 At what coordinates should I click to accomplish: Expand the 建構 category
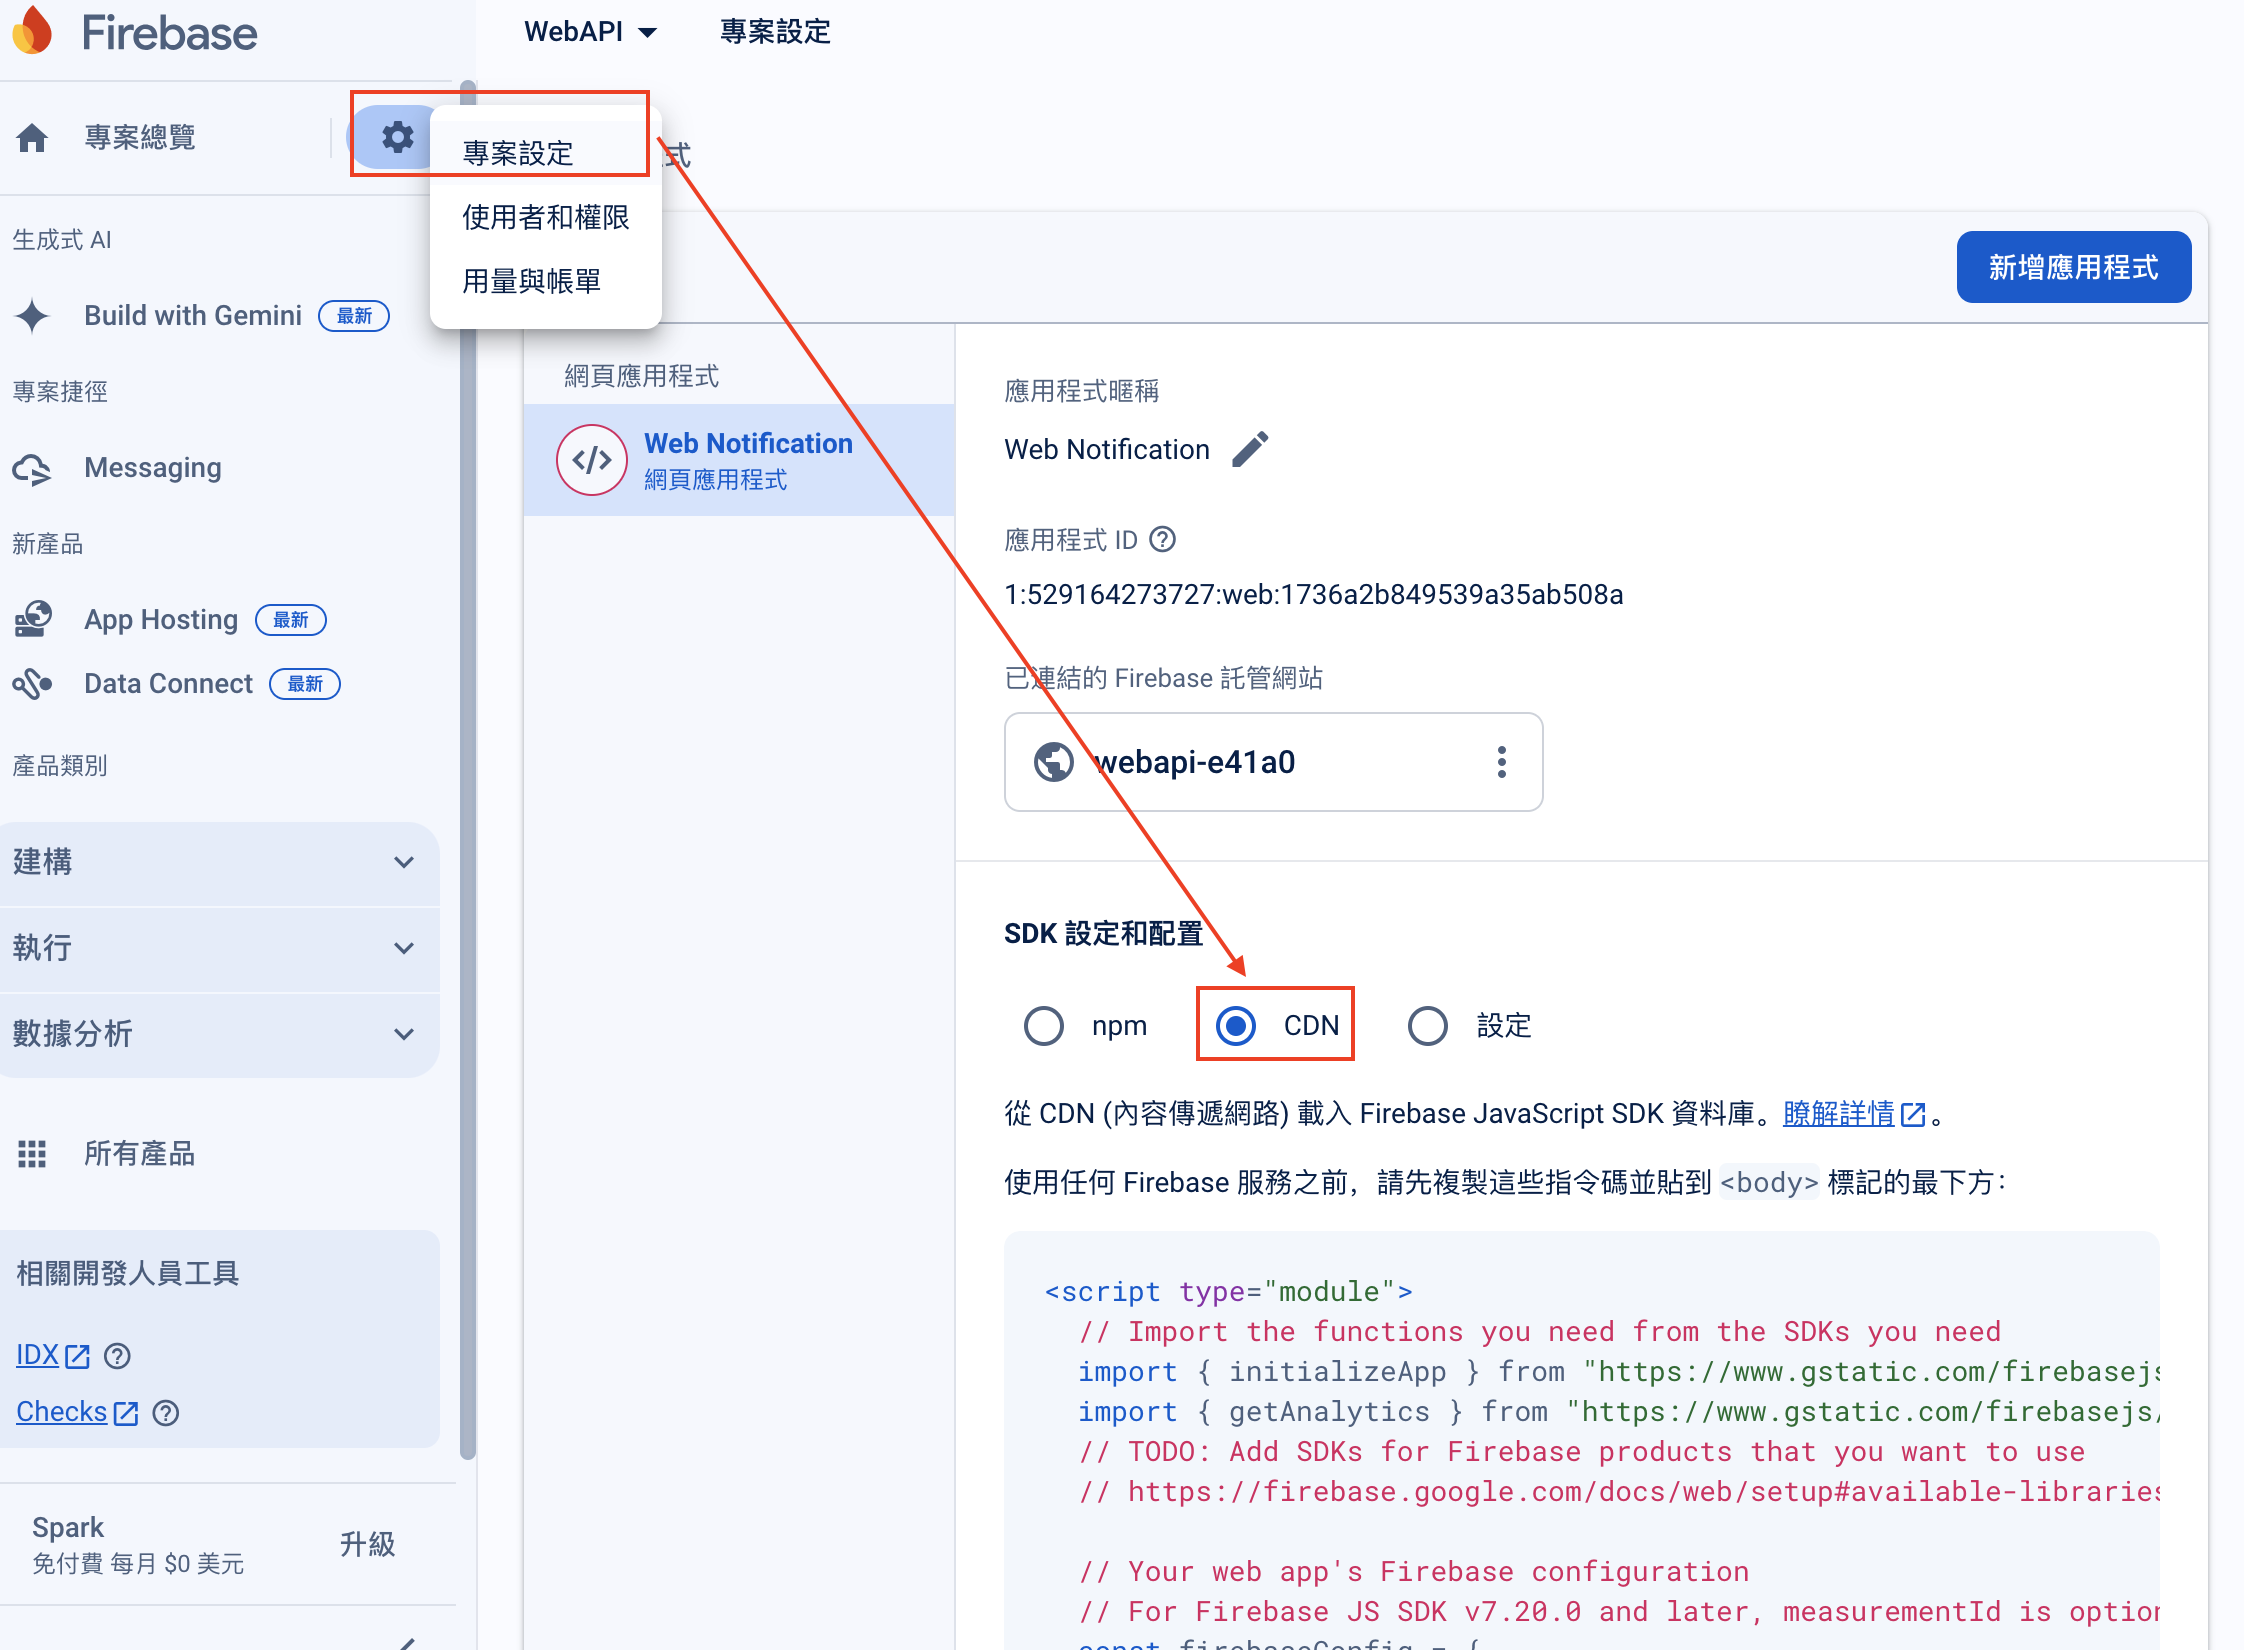tap(220, 862)
